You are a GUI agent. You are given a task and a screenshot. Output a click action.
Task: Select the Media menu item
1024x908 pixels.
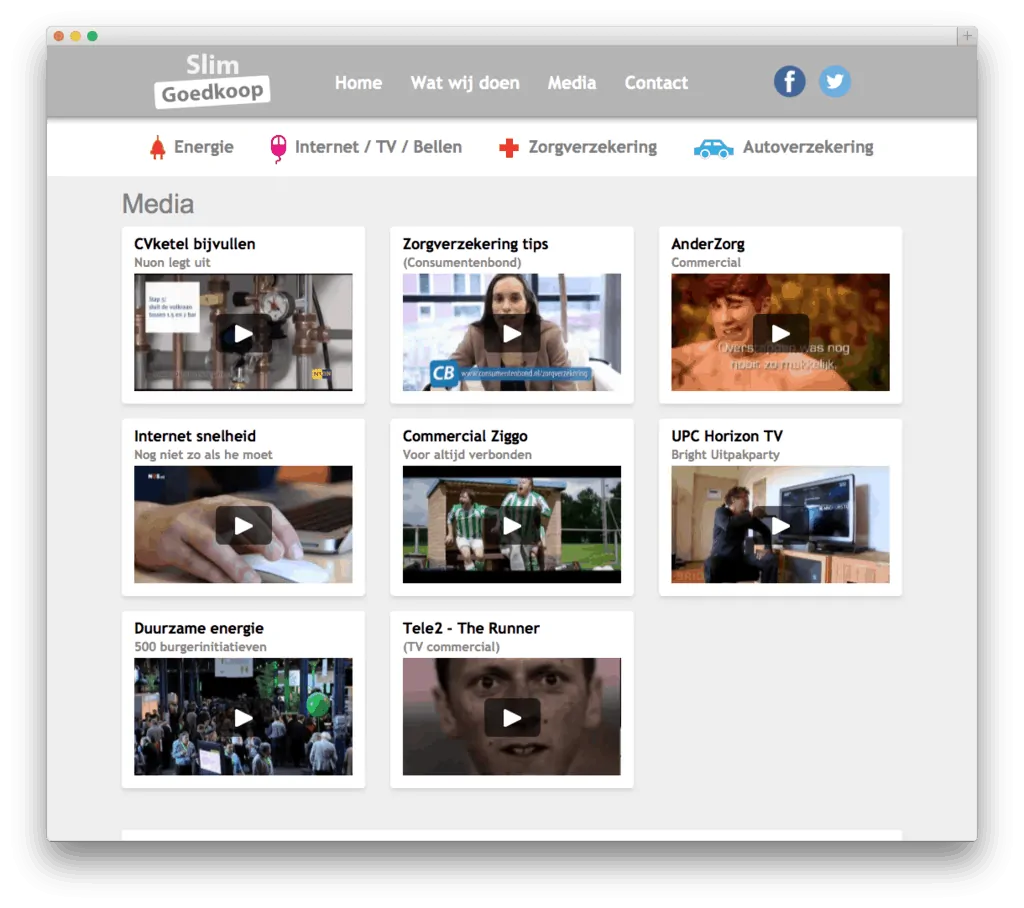572,83
